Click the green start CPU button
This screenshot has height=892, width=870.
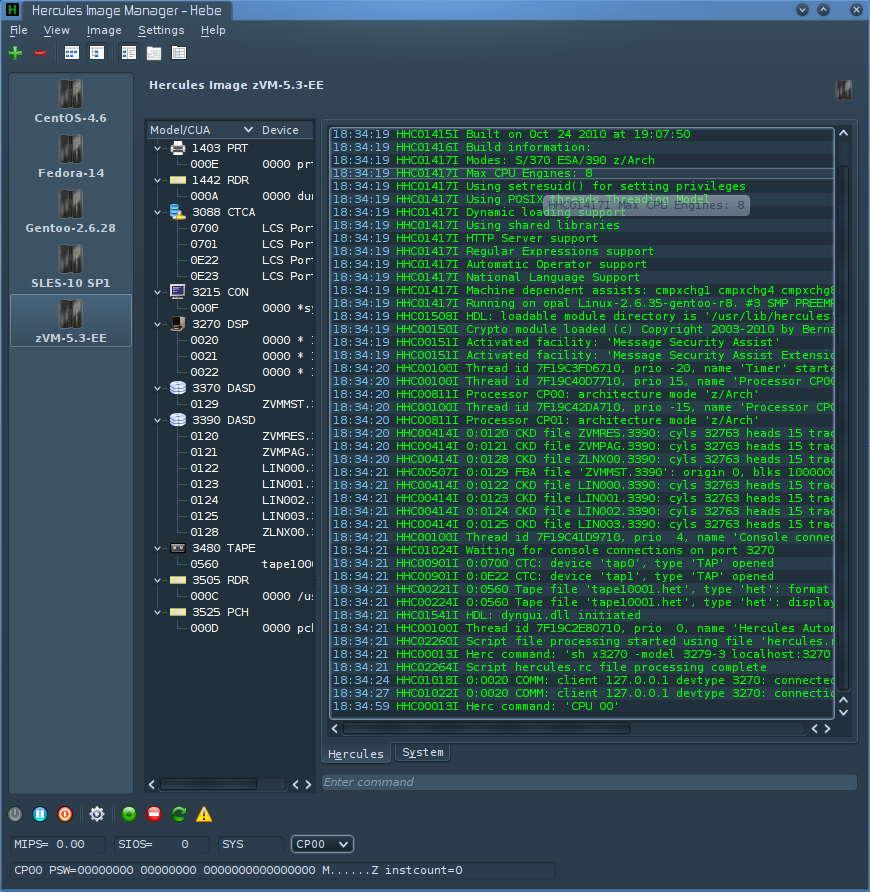point(129,814)
